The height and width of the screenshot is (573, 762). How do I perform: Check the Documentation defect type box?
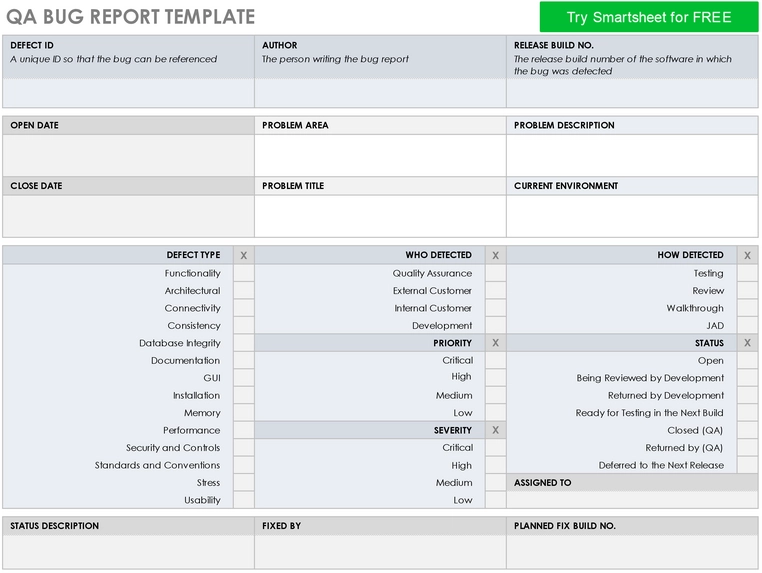pyautogui.click(x=243, y=361)
